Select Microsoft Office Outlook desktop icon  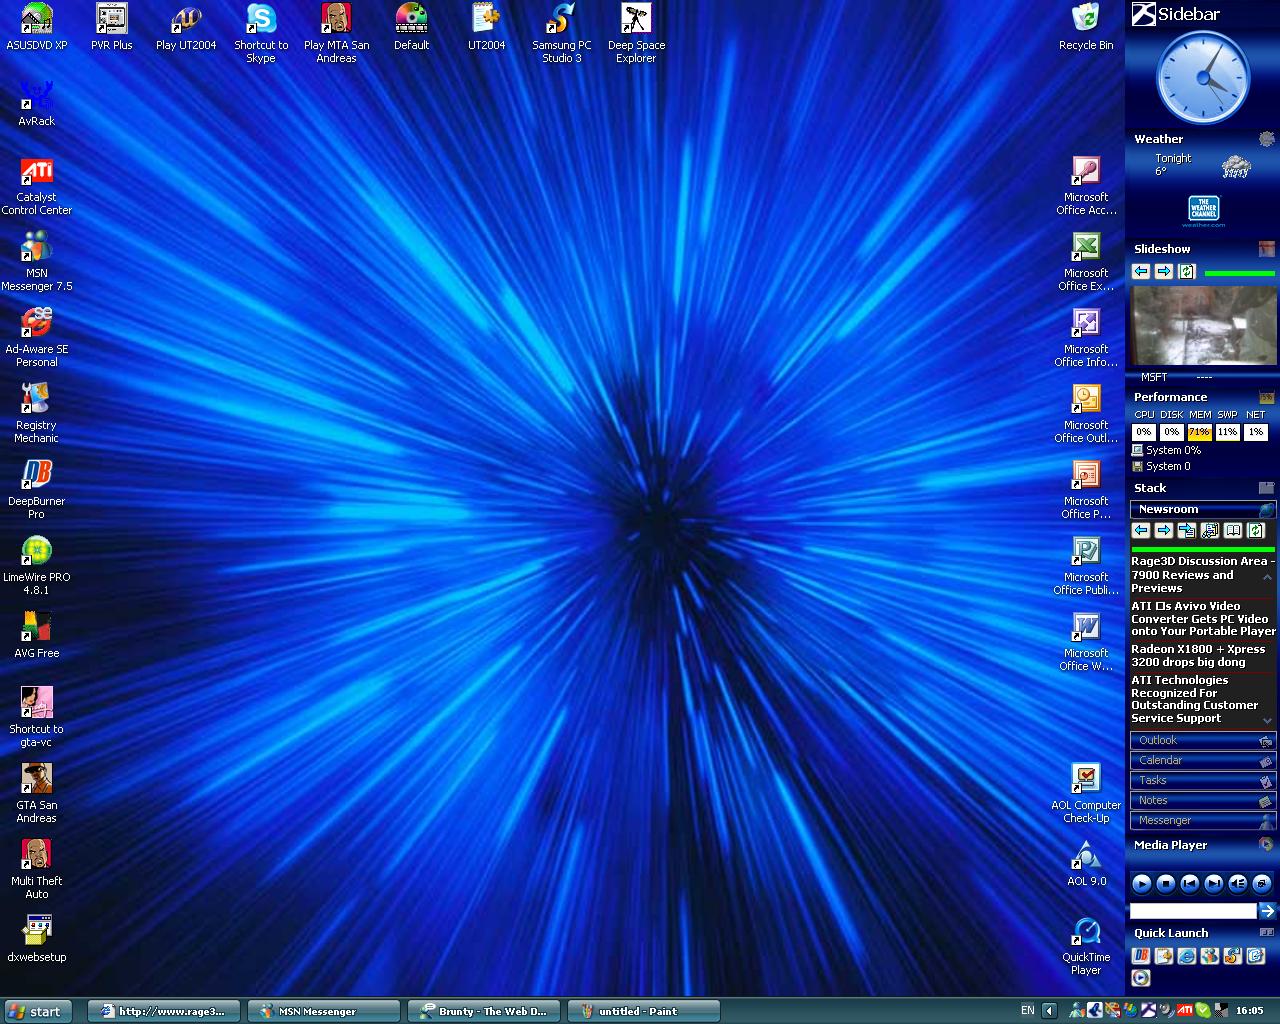click(x=1086, y=414)
